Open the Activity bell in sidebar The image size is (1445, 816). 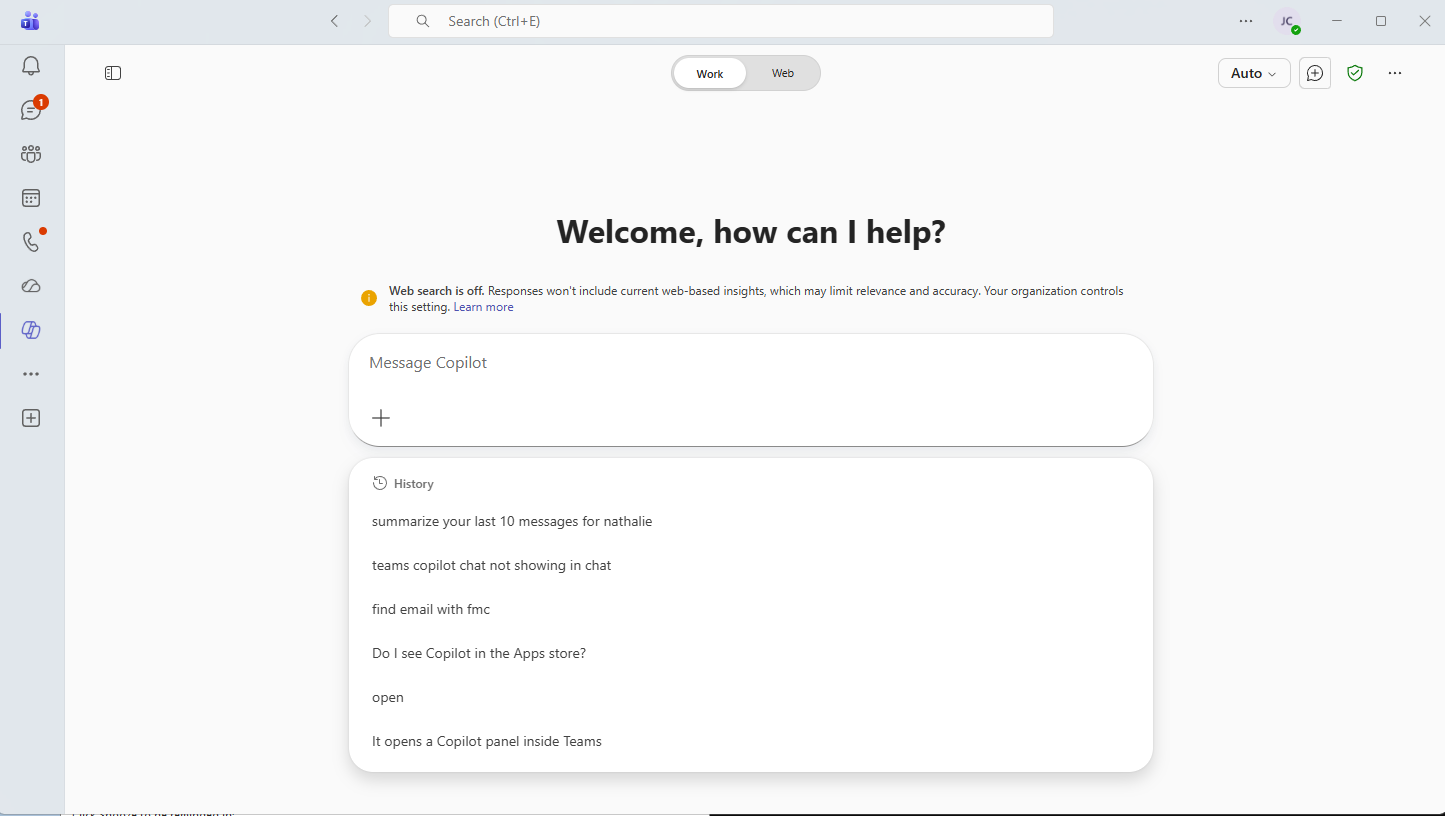tap(31, 66)
